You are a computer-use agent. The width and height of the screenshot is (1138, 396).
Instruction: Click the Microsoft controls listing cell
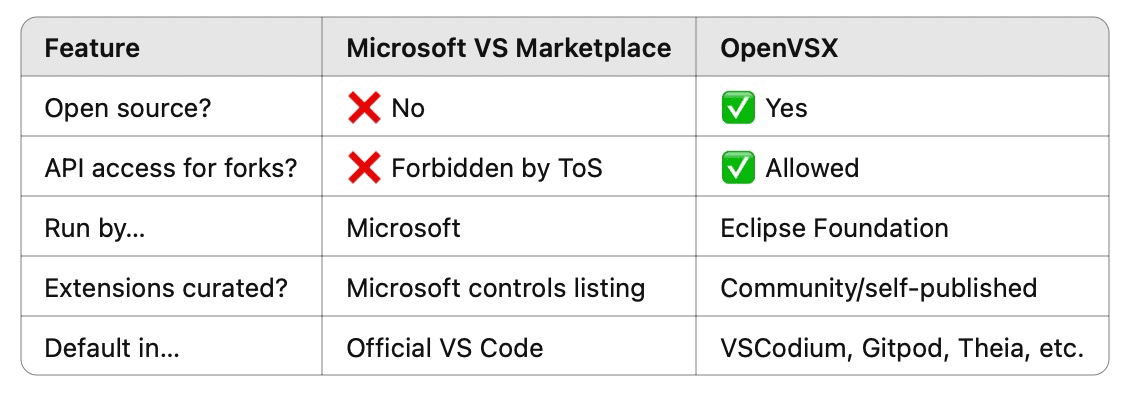[496, 289]
